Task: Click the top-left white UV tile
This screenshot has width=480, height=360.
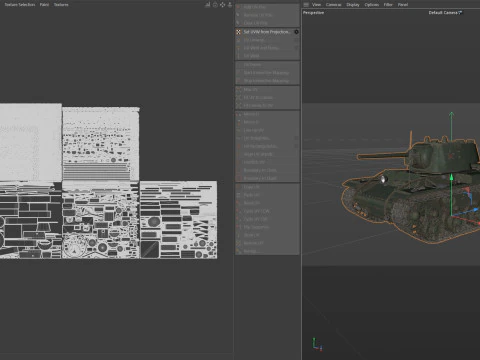Action: click(x=31, y=142)
